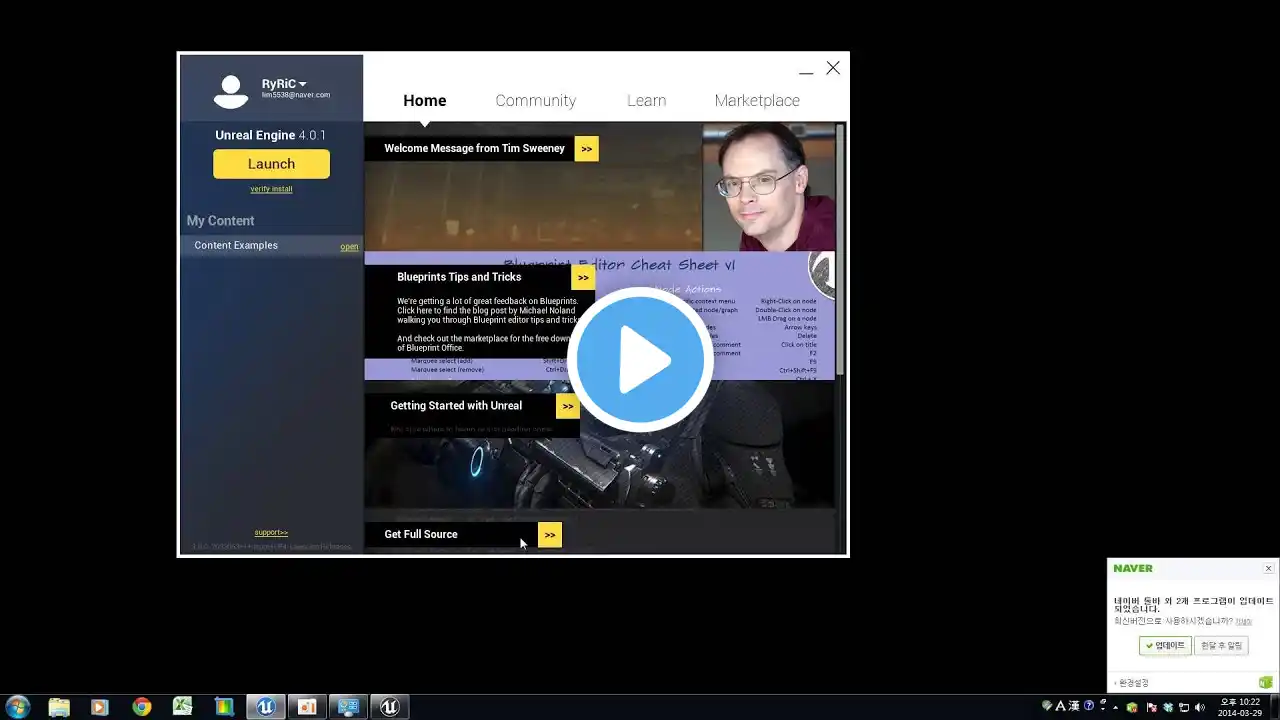Switch to the blue Unreal launcher taskbar button

coord(266,707)
